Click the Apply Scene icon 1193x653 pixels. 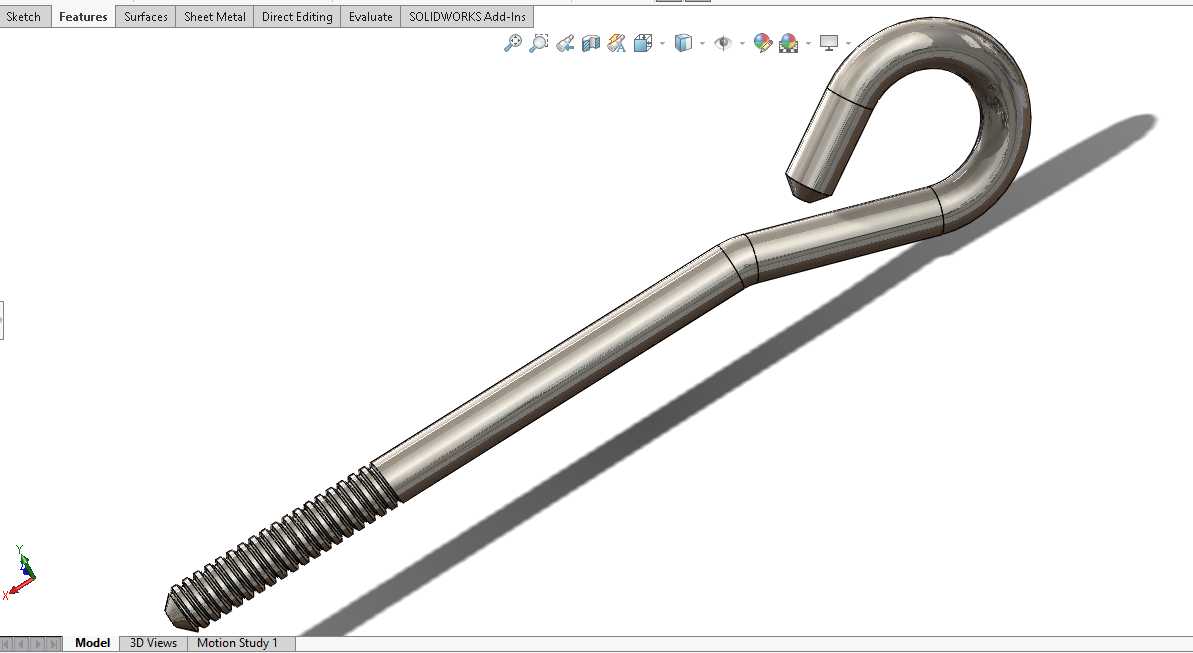pyautogui.click(x=788, y=43)
